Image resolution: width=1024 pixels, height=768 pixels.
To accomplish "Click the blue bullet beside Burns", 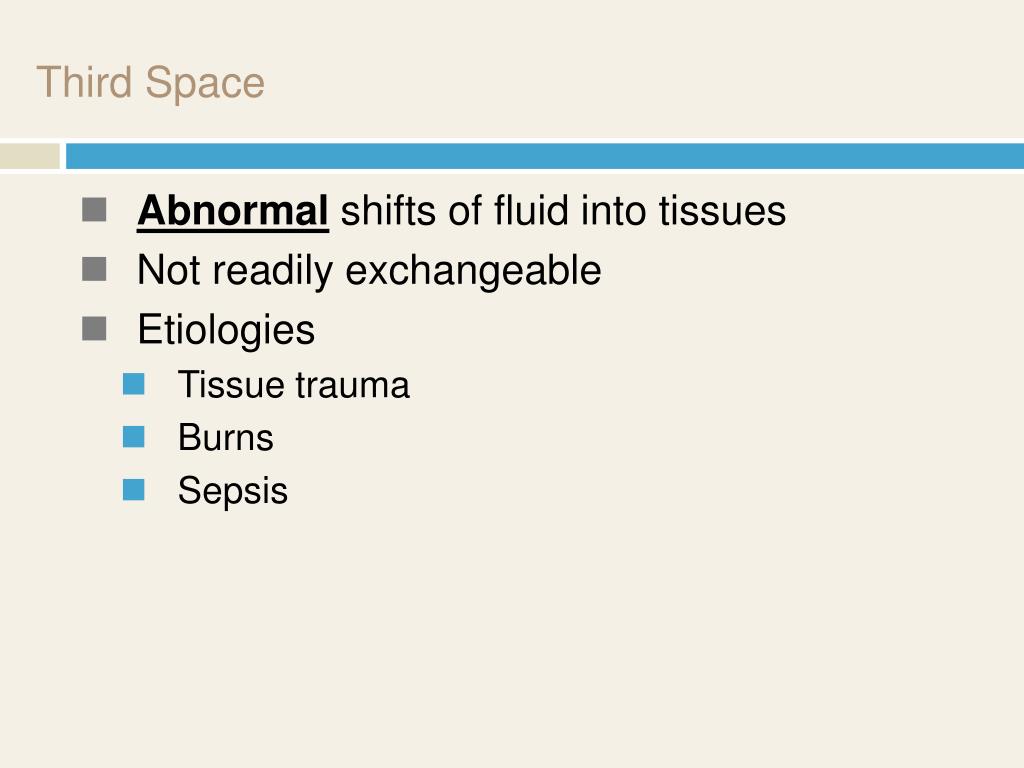I will tap(133, 437).
